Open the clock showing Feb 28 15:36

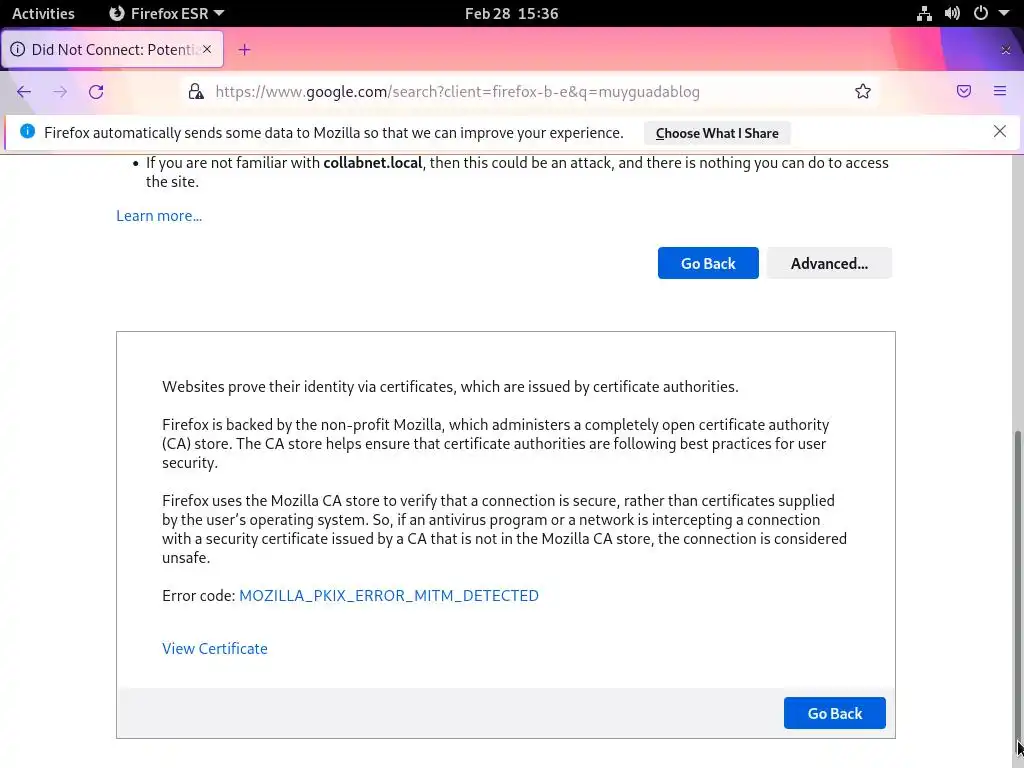pyautogui.click(x=511, y=13)
